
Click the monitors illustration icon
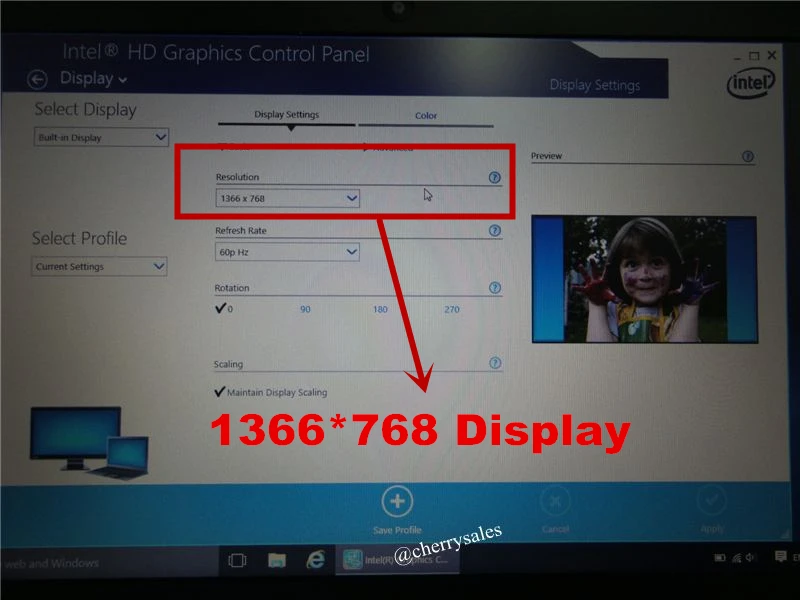click(x=90, y=443)
